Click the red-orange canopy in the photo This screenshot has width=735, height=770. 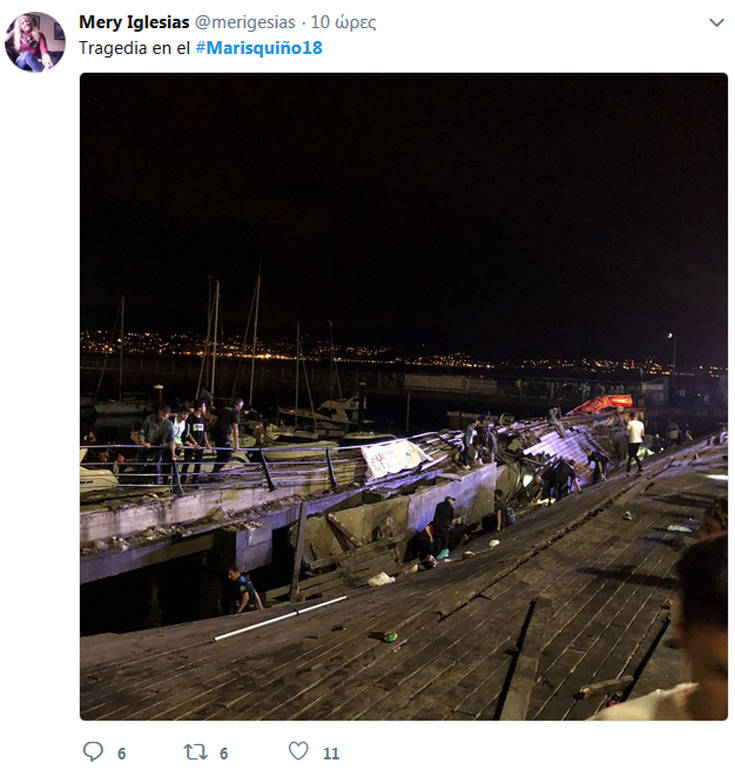pyautogui.click(x=603, y=403)
